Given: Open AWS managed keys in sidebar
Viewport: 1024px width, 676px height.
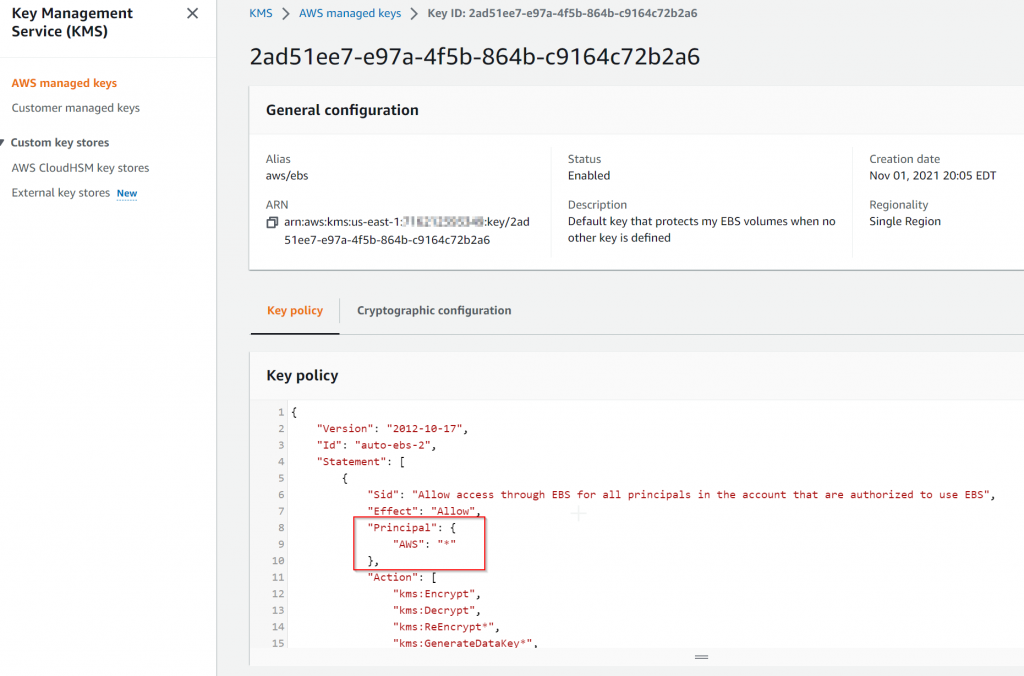Looking at the screenshot, I should tap(64, 83).
